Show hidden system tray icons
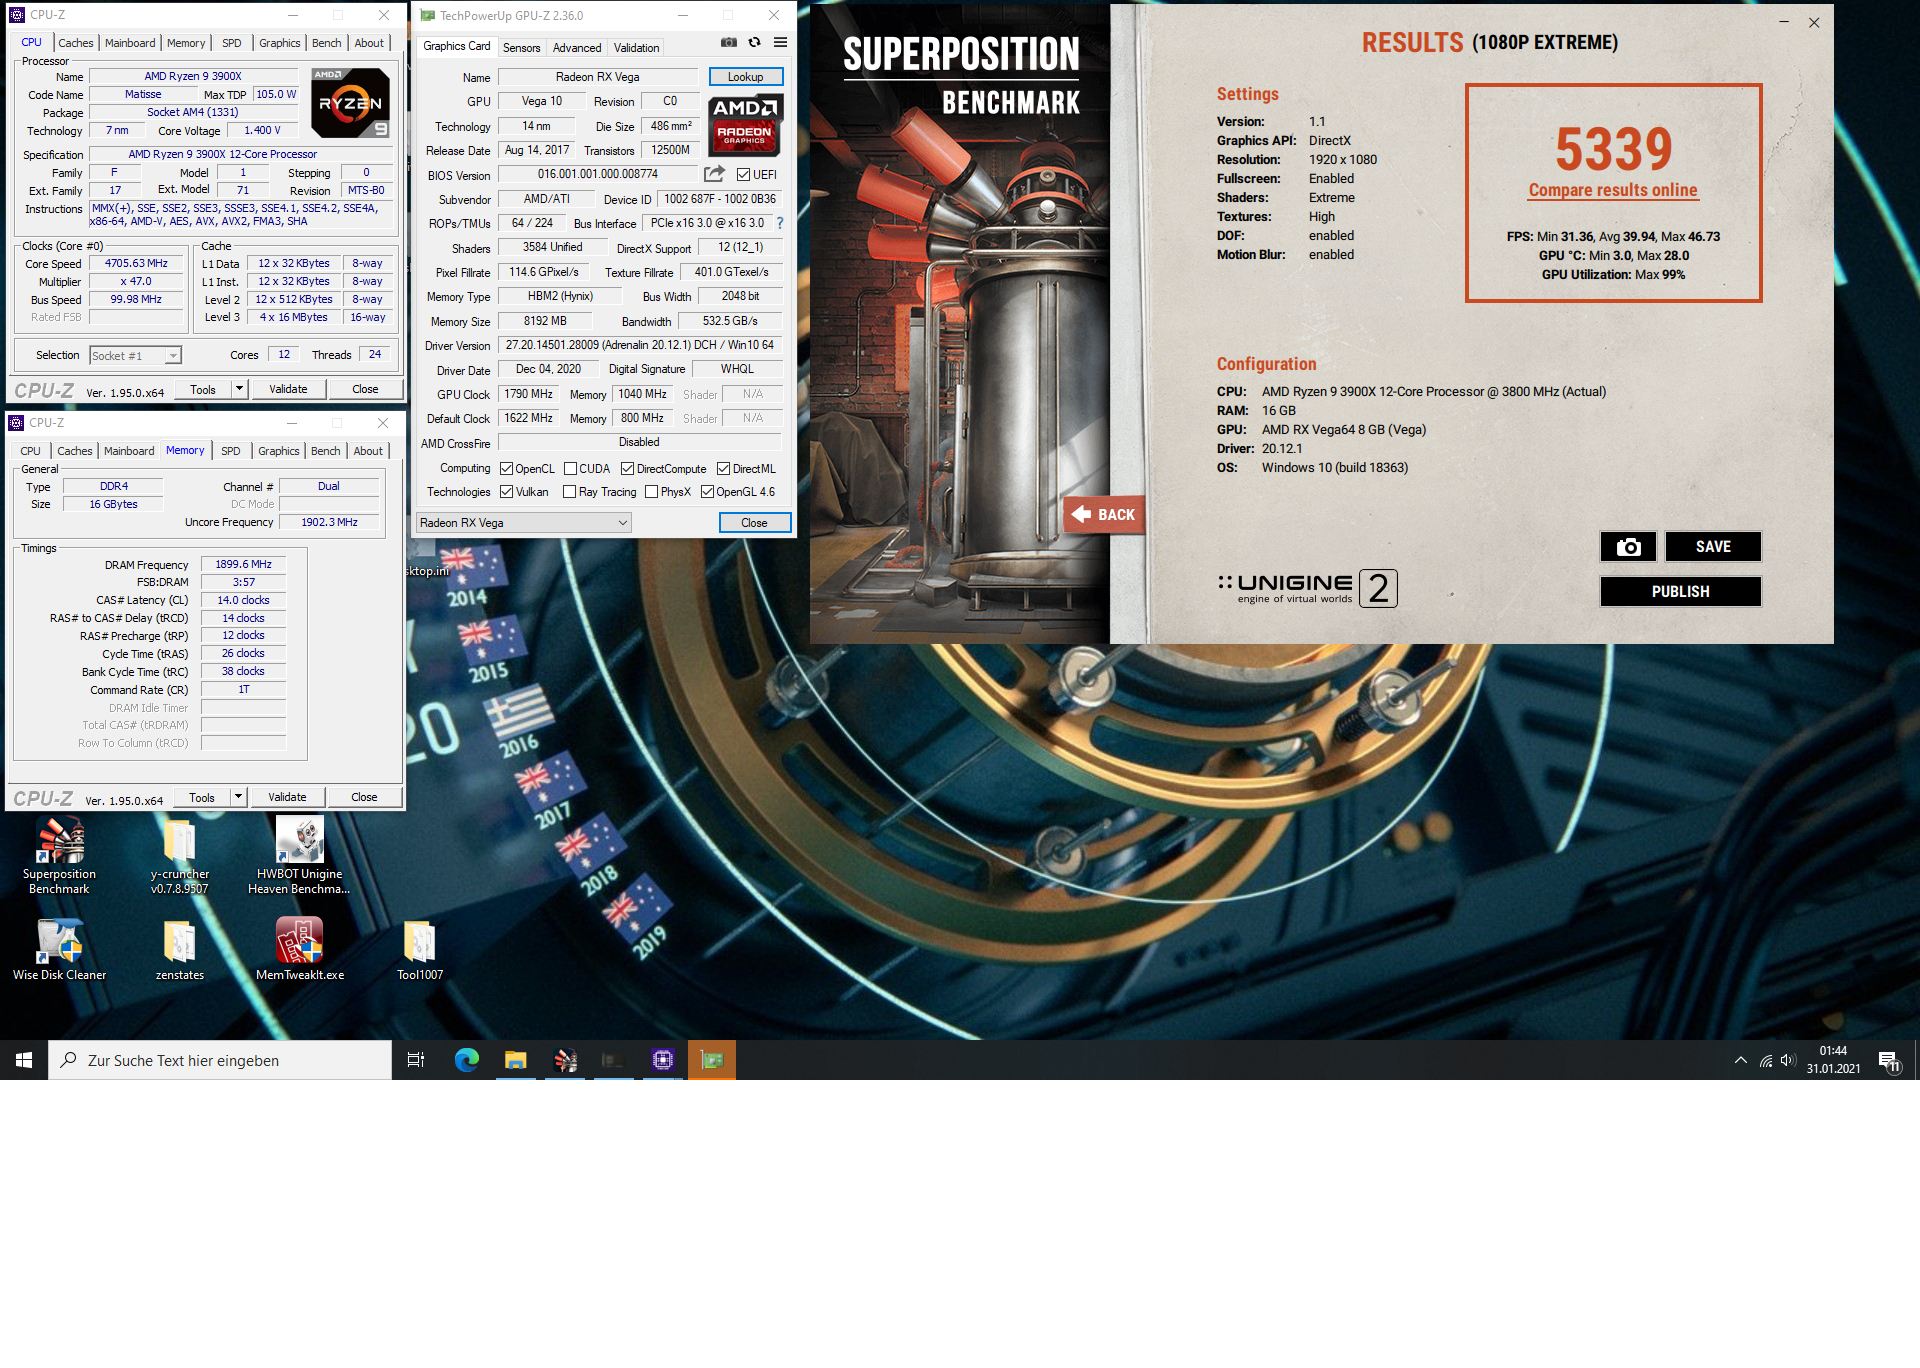 pos(1741,1060)
